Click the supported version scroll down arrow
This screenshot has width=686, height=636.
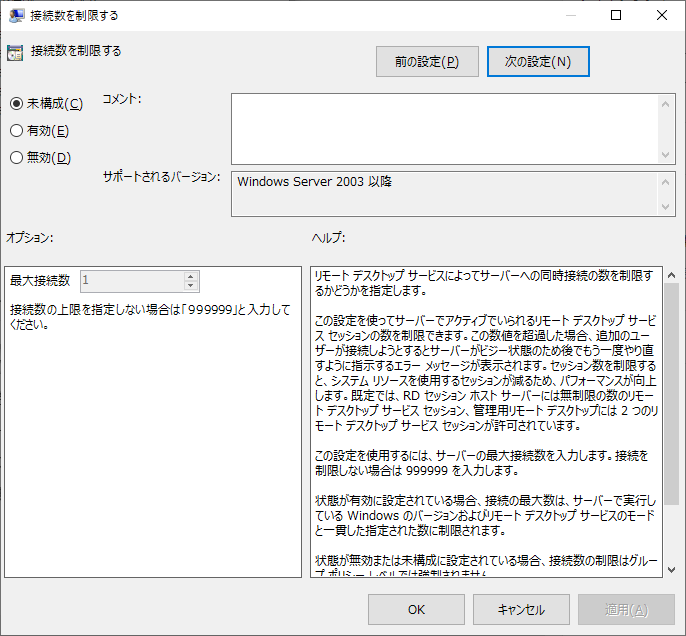tap(665, 206)
